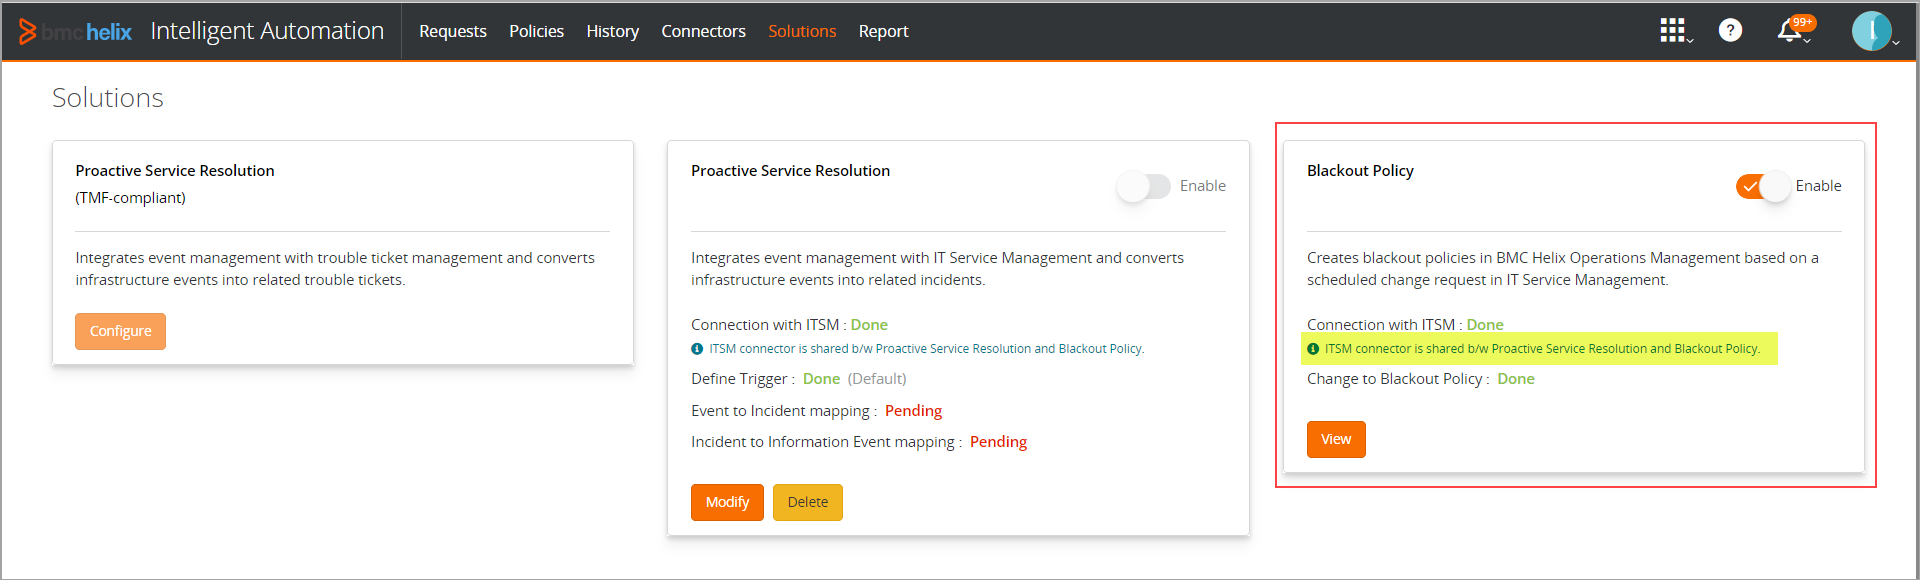Click the BMC Helix logo

click(76, 31)
